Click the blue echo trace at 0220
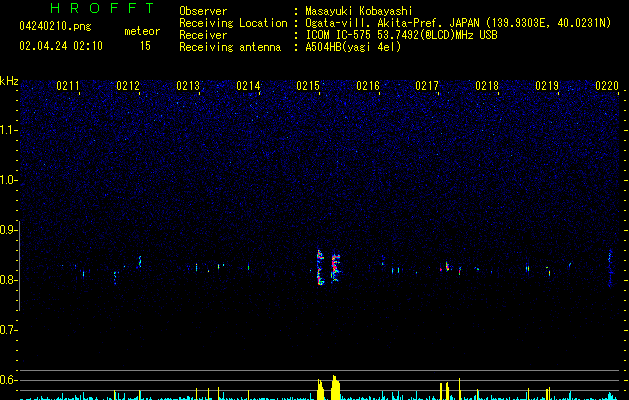The image size is (629, 400). pos(610,268)
